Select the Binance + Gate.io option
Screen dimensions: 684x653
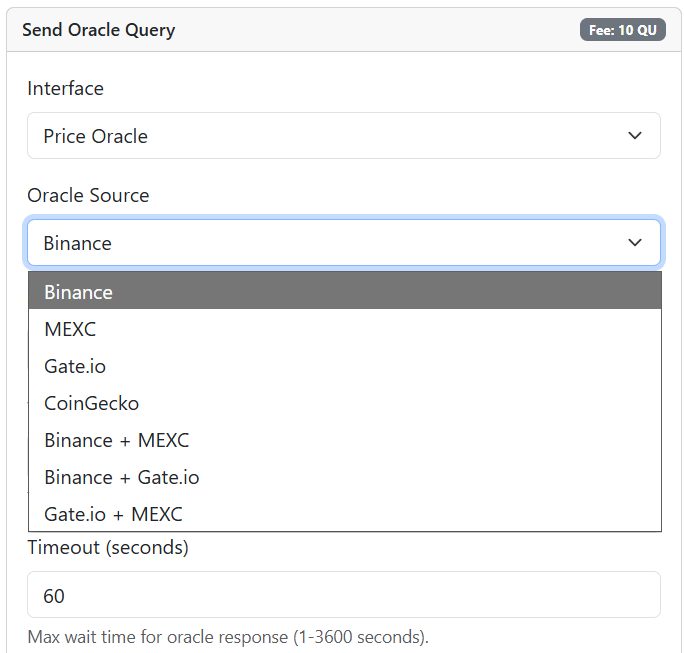click(x=121, y=477)
